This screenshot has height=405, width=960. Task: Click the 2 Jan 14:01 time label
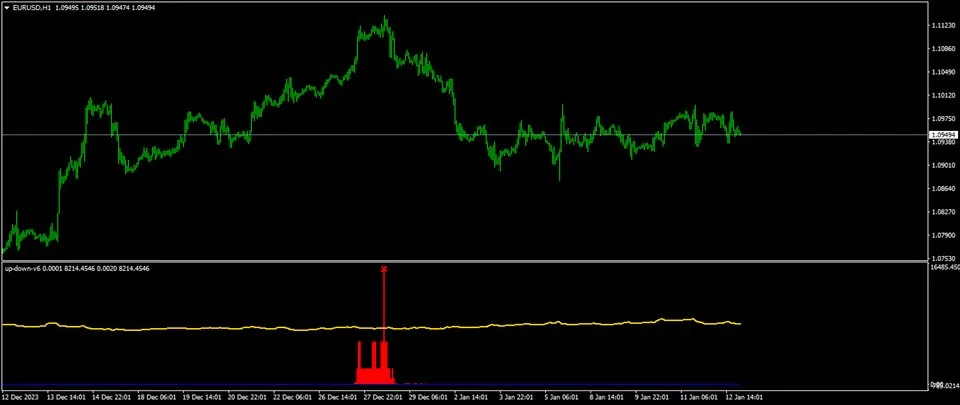tap(471, 397)
